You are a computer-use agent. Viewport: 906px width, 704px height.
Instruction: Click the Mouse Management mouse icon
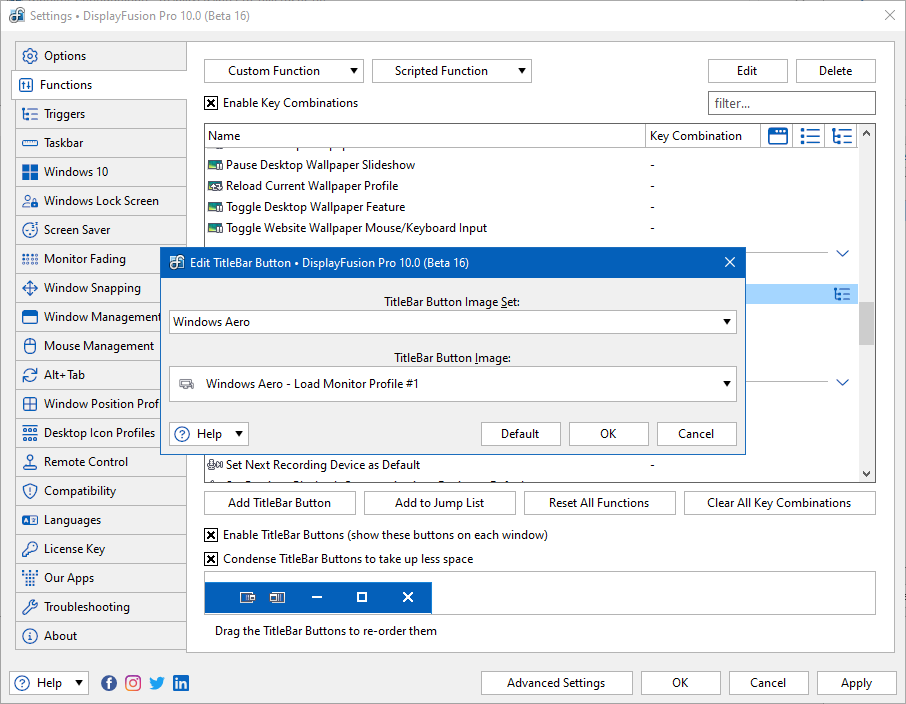[30, 346]
